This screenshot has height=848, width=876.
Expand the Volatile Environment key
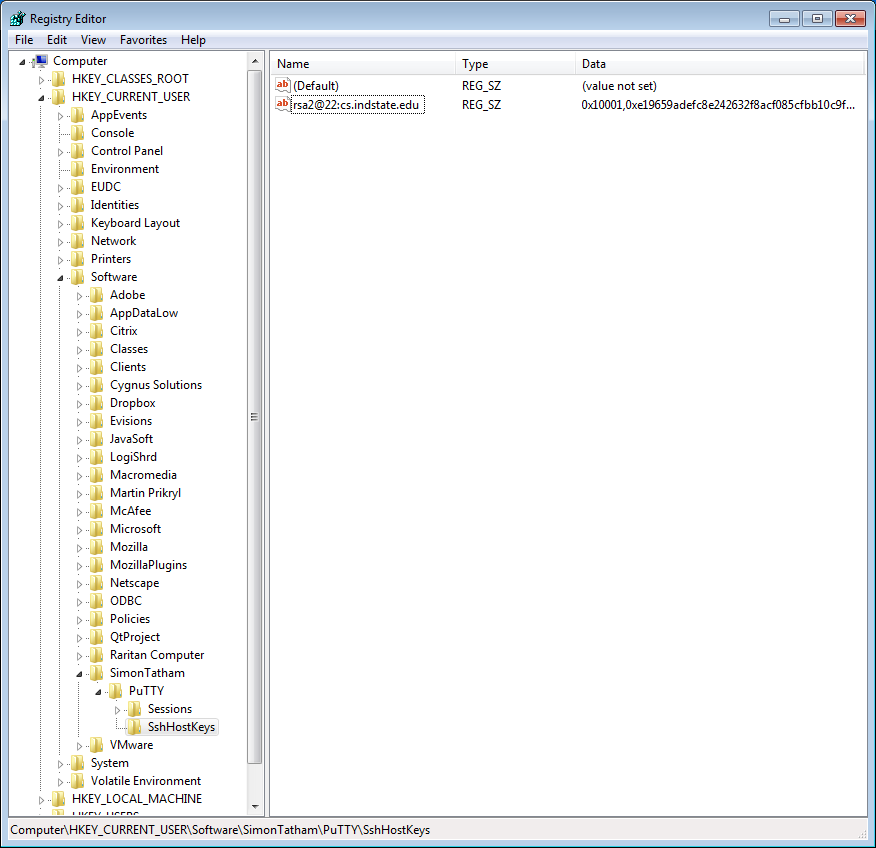click(x=60, y=782)
